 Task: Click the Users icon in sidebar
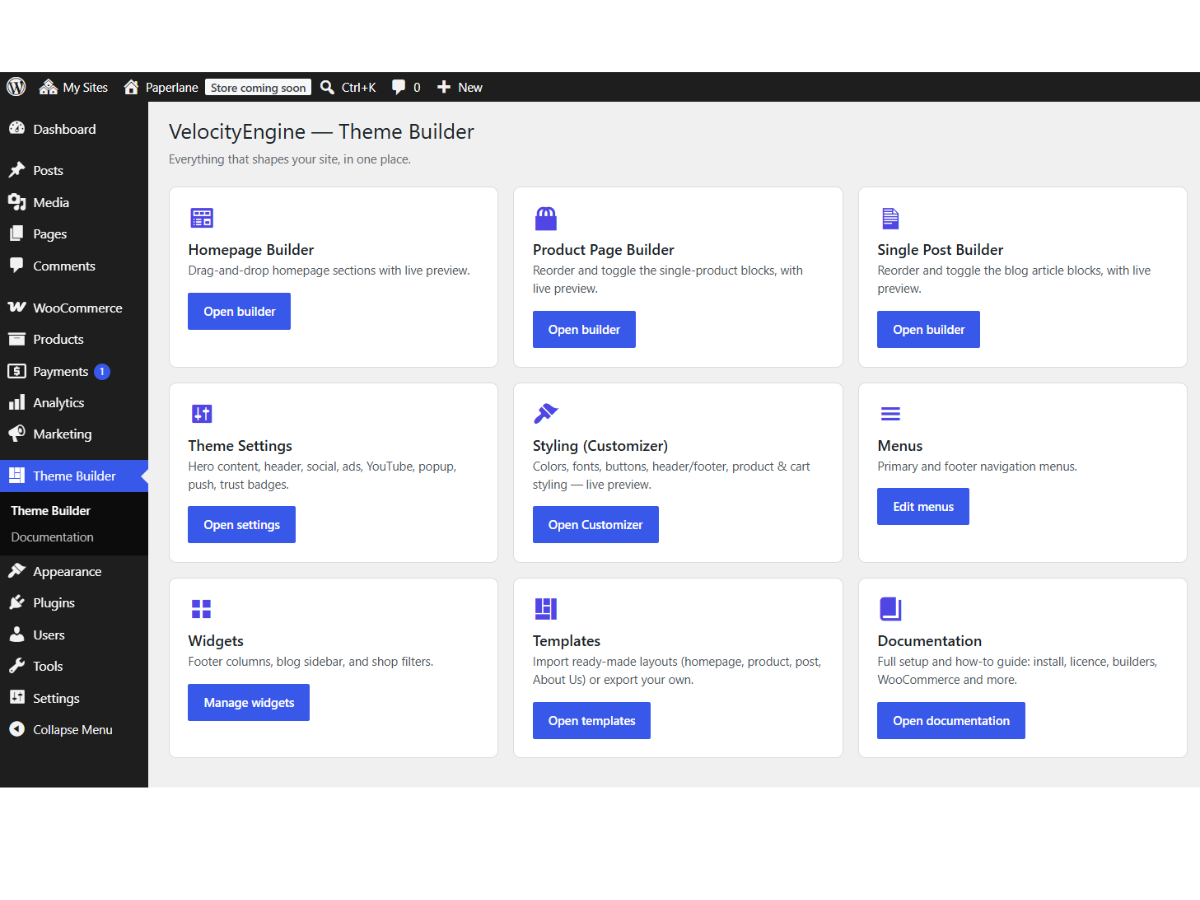[x=16, y=635]
